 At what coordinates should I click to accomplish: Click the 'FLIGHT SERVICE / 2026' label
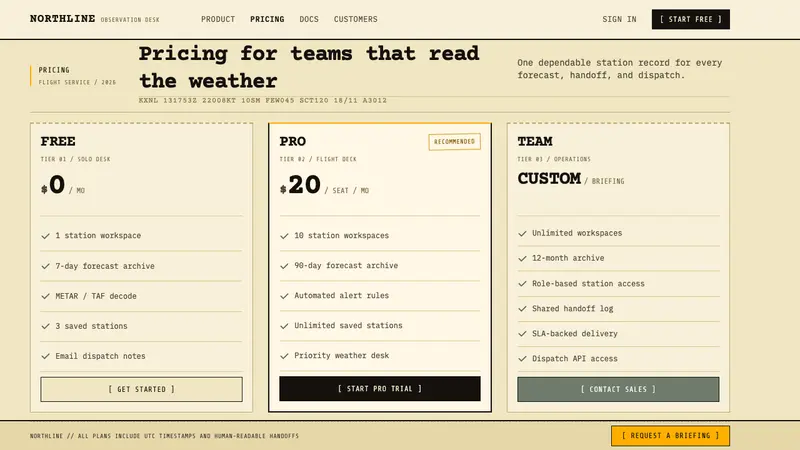pyautogui.click(x=77, y=82)
